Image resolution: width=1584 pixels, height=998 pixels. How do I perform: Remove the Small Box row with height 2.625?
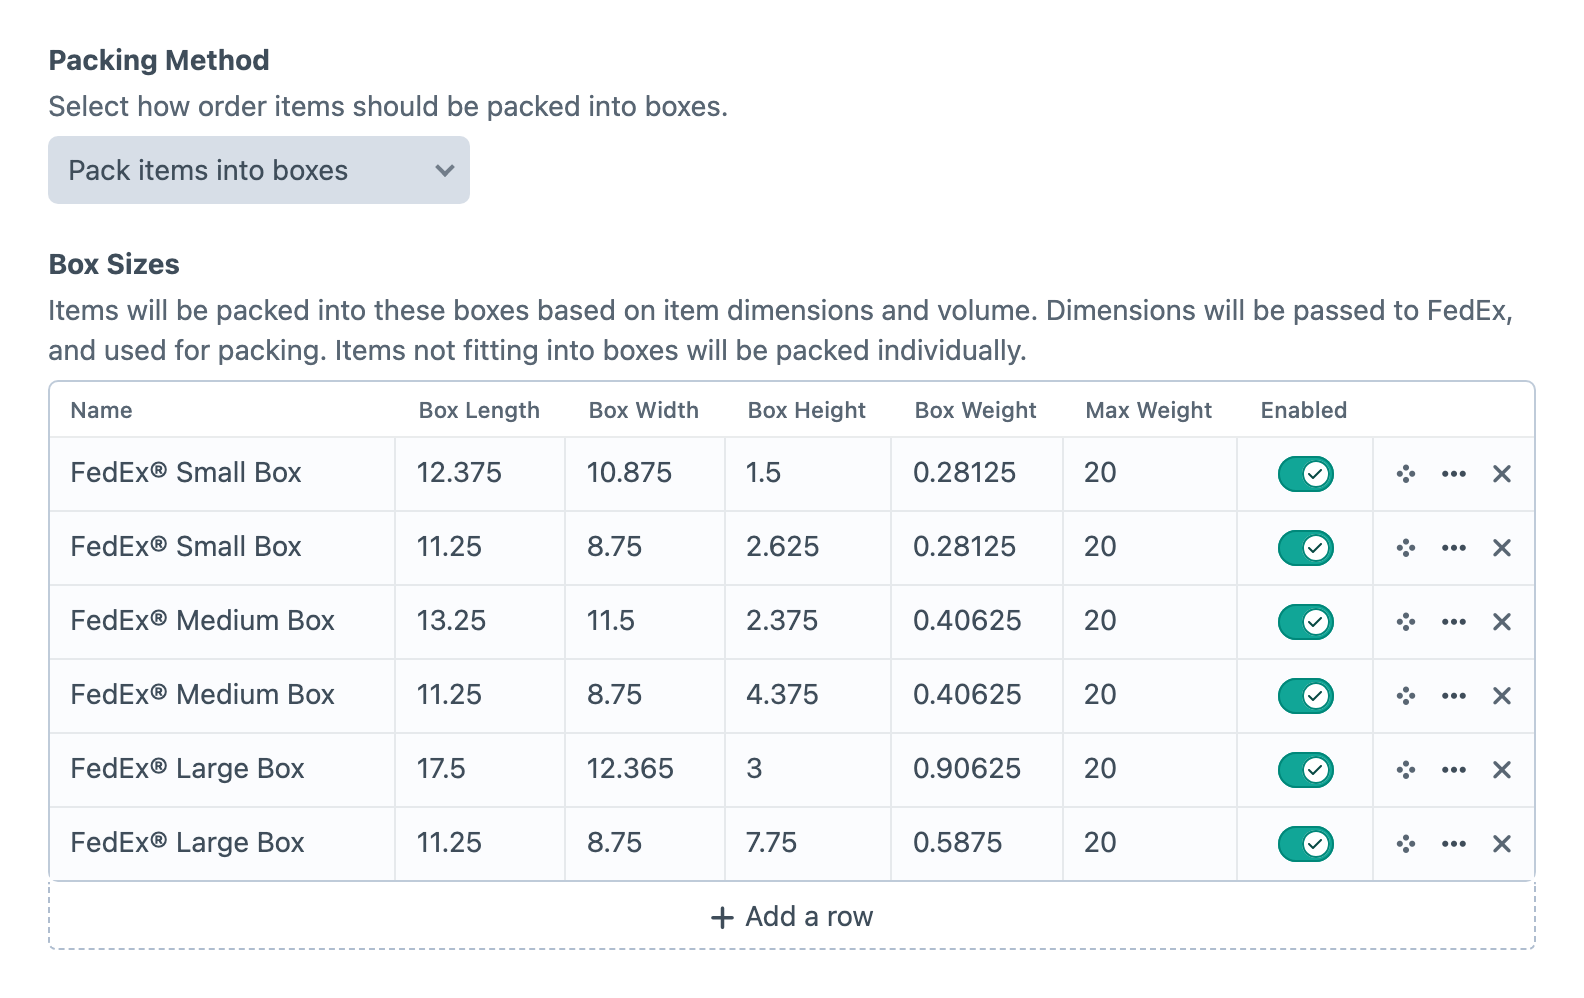(x=1502, y=548)
